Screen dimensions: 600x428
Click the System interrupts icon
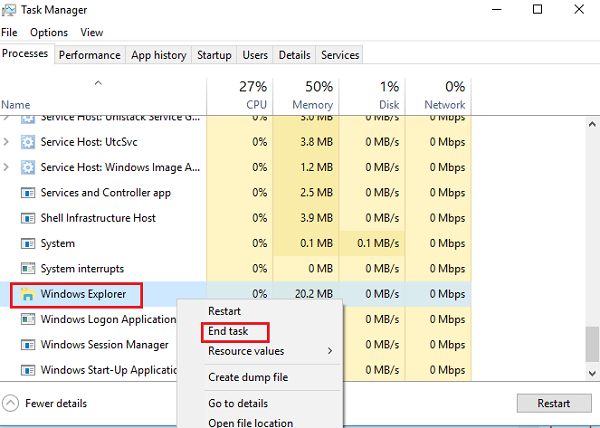(28, 269)
